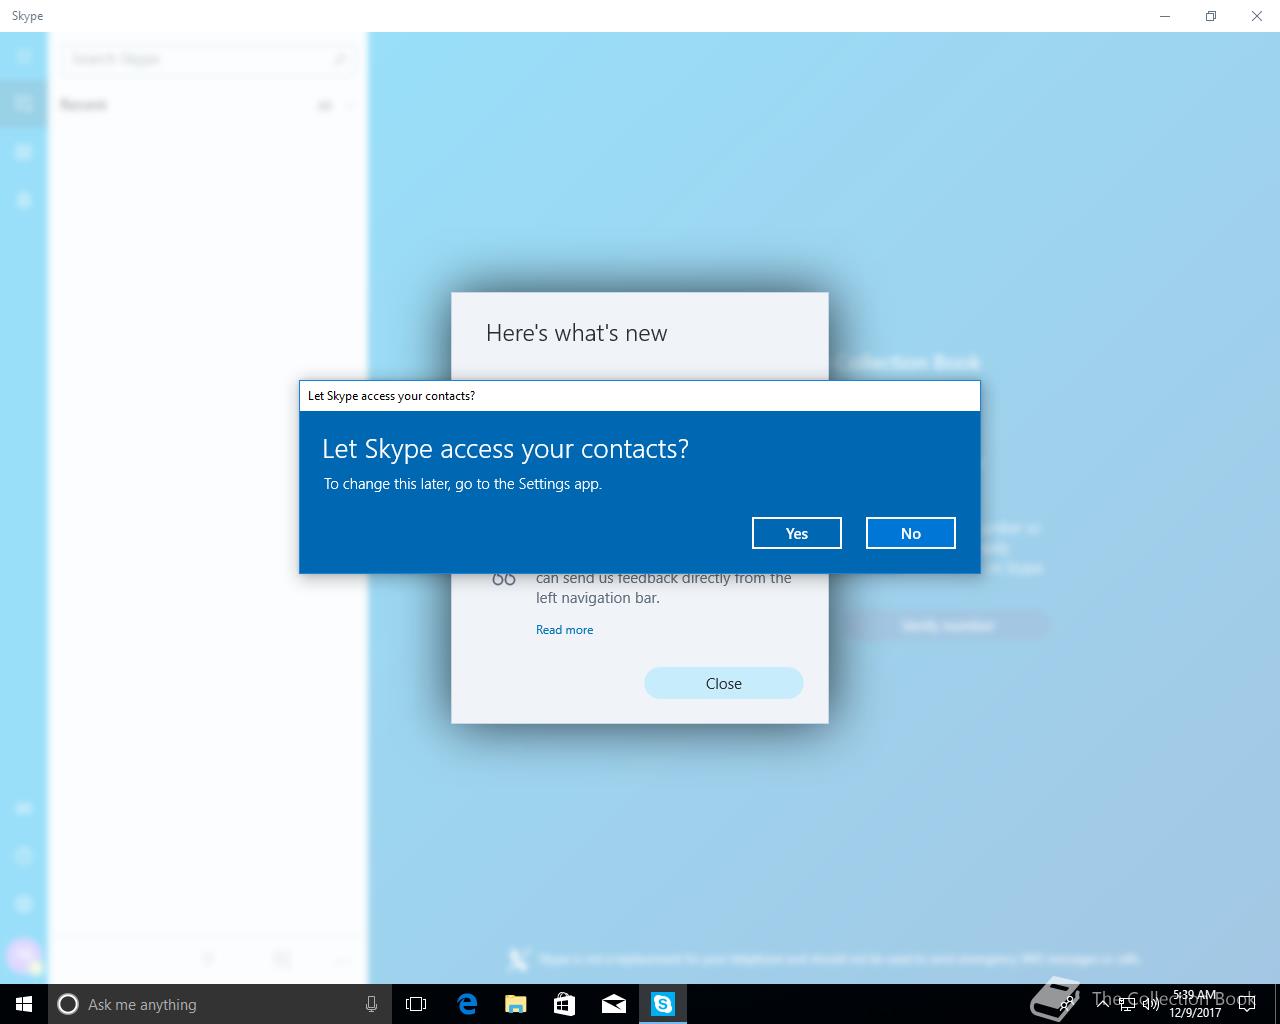The height and width of the screenshot is (1024, 1280).
Task: Select the Skype taskbar icon
Action: pos(662,1004)
